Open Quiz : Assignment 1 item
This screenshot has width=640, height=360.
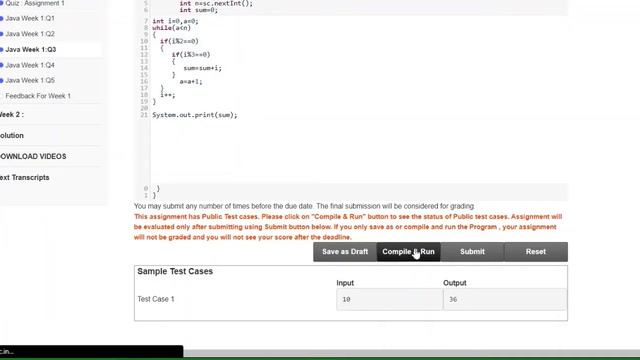[x=35, y=3]
